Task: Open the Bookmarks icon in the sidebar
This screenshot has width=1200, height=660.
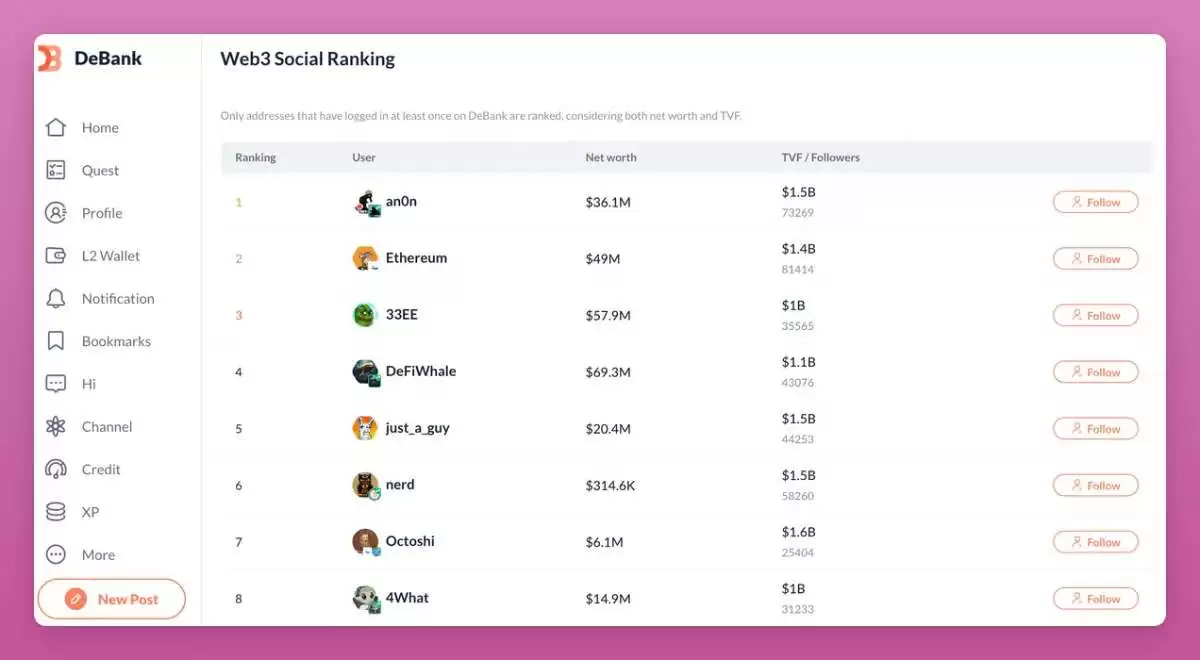Action: 56,341
